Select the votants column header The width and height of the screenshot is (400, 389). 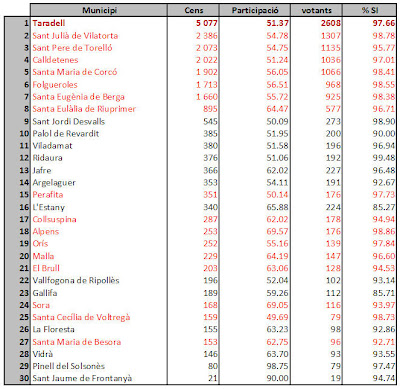pos(316,10)
